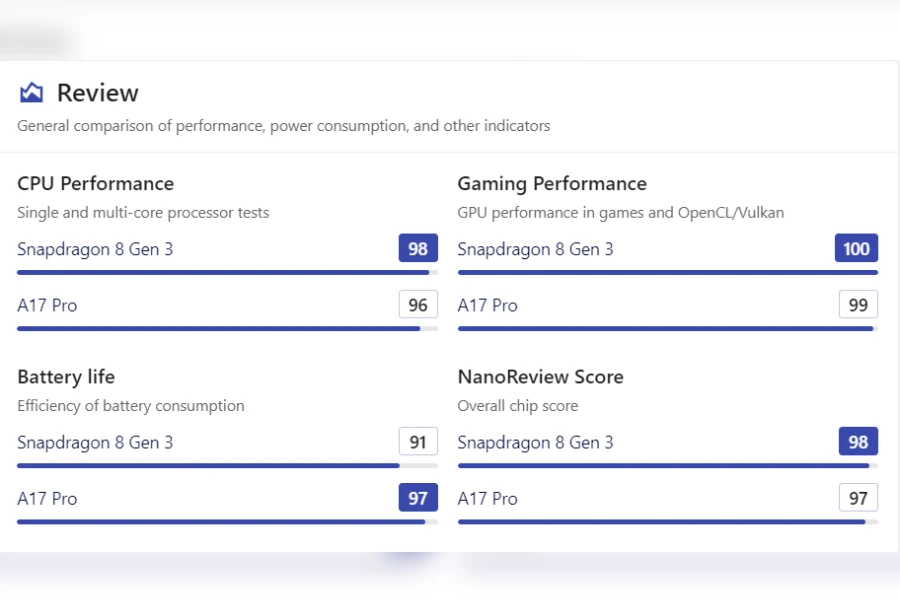The height and width of the screenshot is (600, 900).
Task: Click A17 Pro CPU score badge 96
Action: (x=418, y=305)
